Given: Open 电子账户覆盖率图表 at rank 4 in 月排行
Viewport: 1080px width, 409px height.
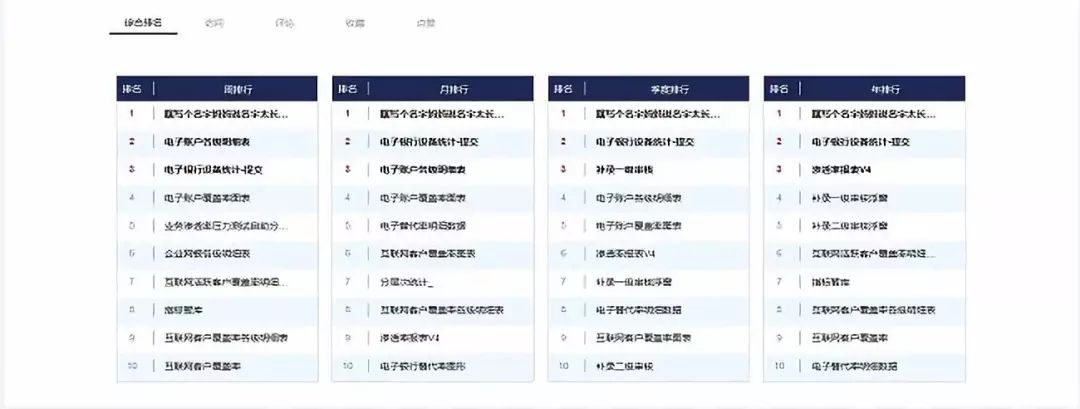Looking at the screenshot, I should click(x=423, y=198).
